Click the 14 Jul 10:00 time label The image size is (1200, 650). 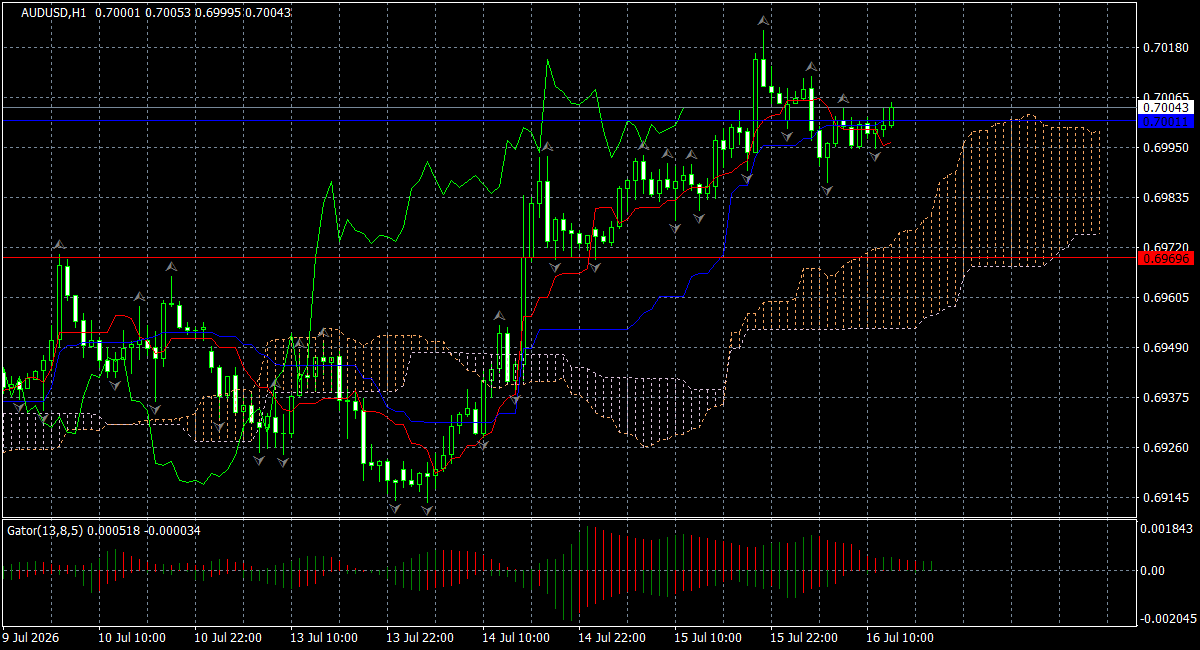click(515, 637)
